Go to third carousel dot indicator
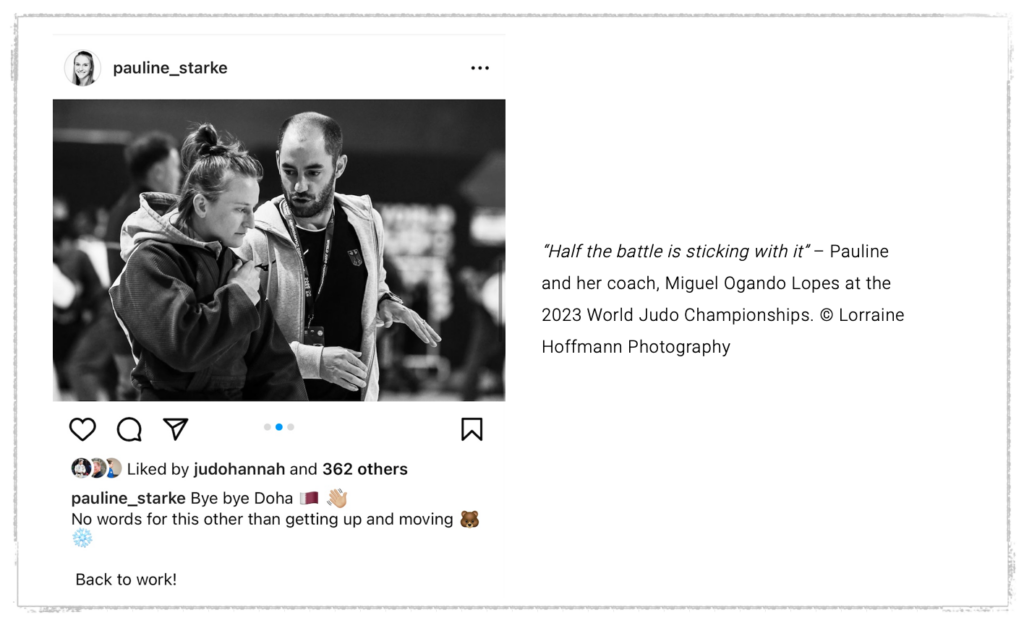1024x623 pixels. pos(291,427)
